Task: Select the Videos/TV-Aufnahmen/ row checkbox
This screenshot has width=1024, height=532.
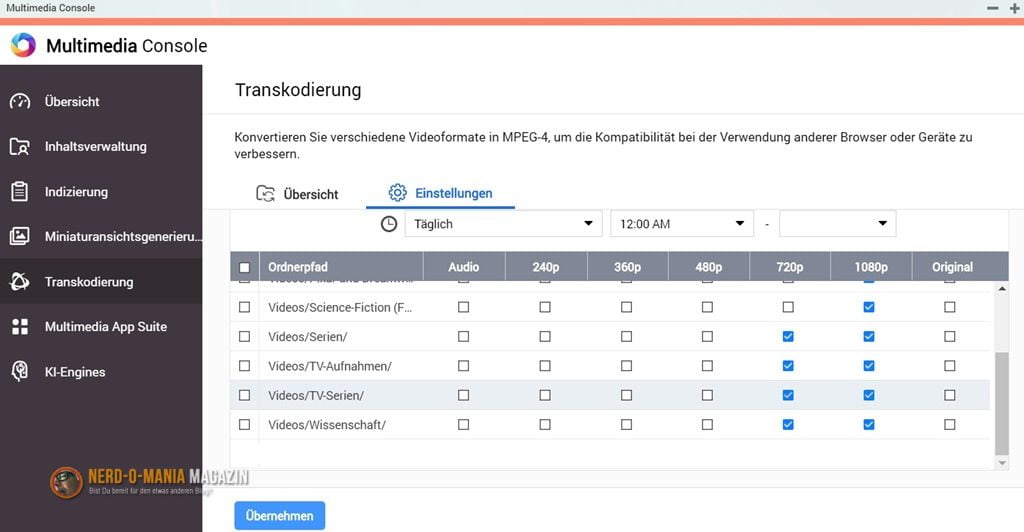Action: pyautogui.click(x=244, y=366)
